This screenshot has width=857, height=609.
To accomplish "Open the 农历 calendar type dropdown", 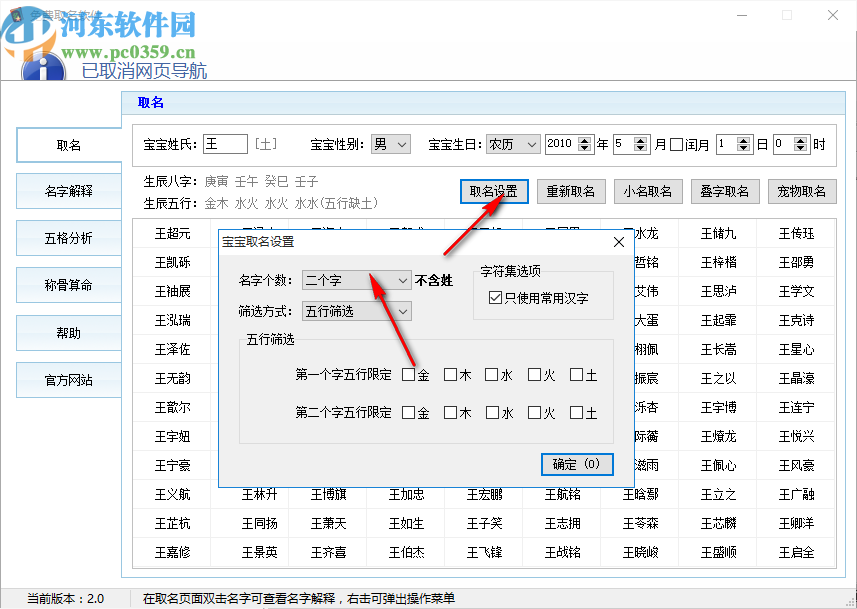I will tap(512, 143).
